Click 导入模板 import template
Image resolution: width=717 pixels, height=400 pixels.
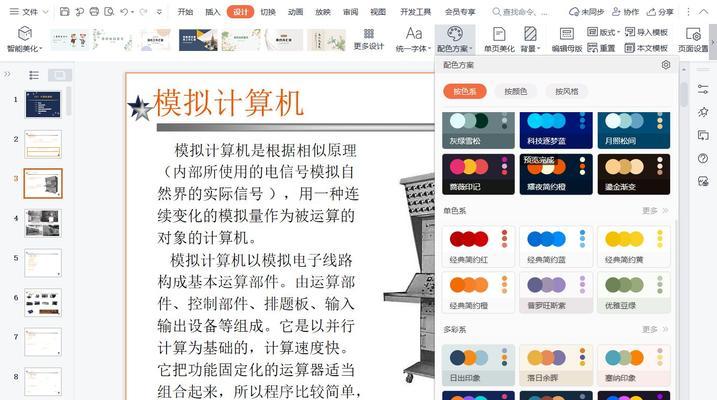(x=646, y=32)
